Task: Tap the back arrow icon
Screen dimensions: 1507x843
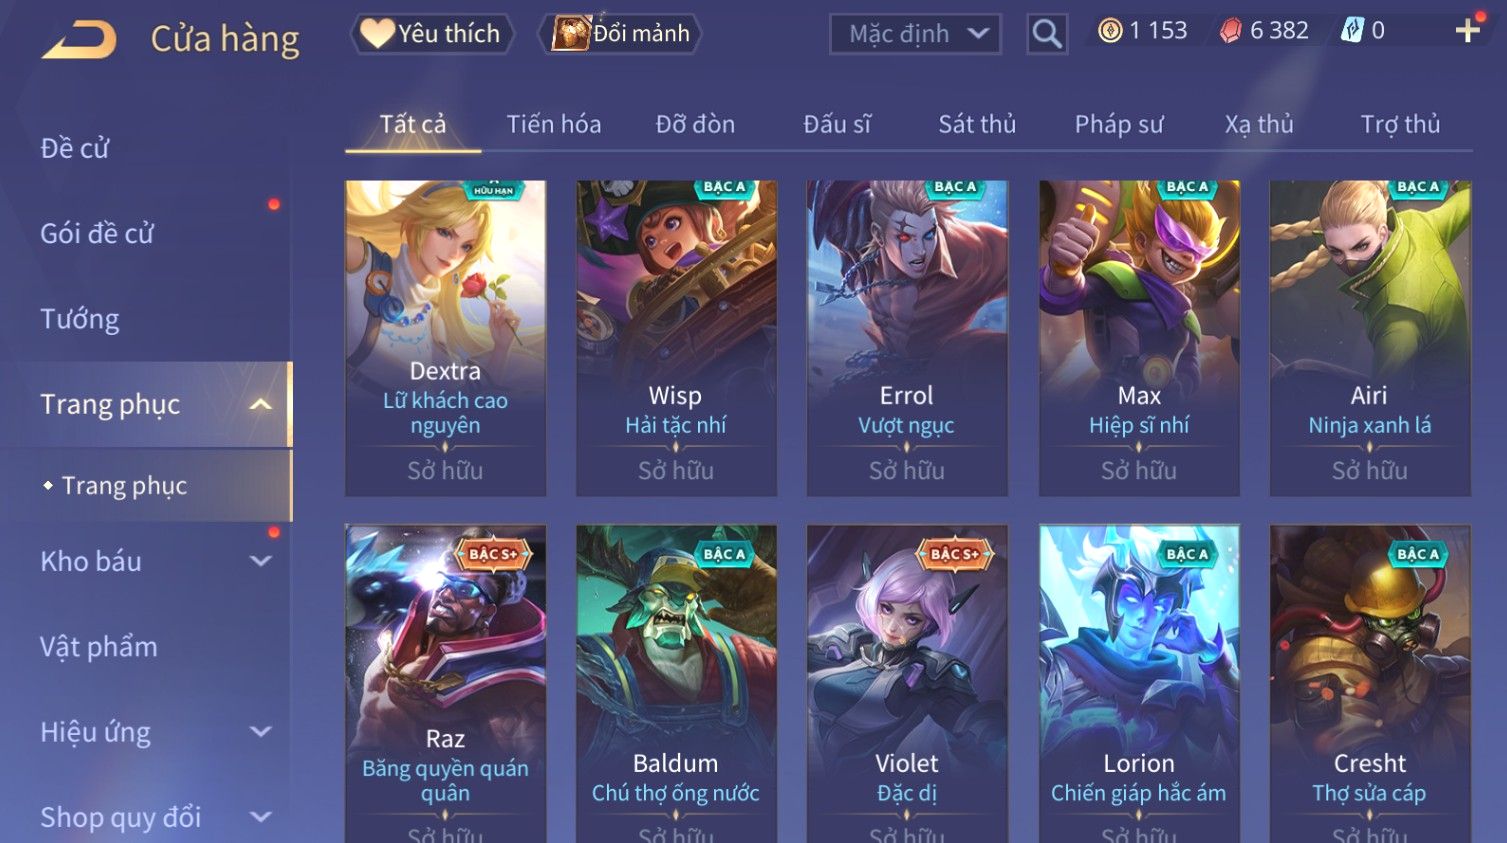Action: [79, 39]
